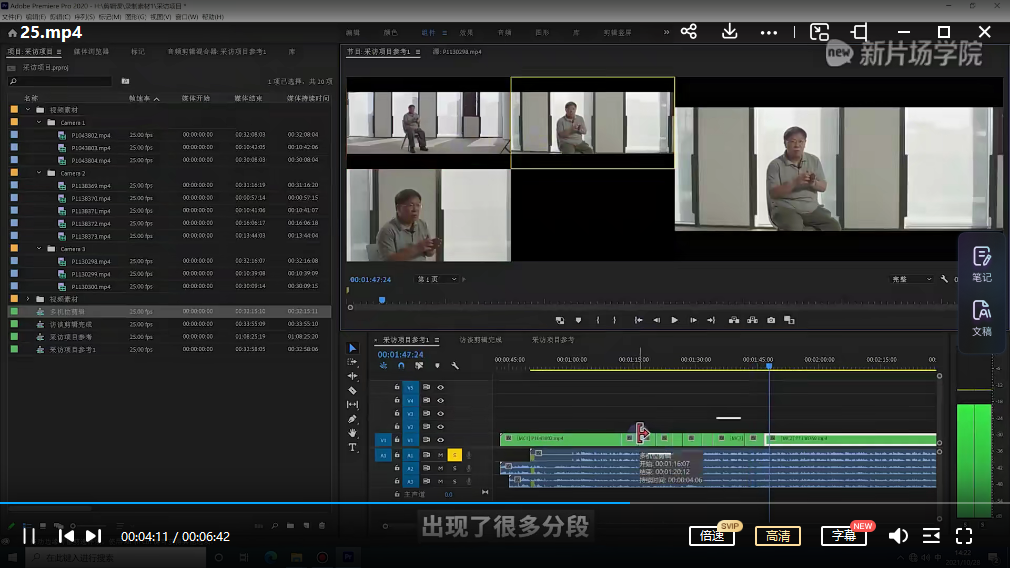This screenshot has height=568, width=1010.
Task: Toggle Linked Selection in timeline
Action: [x=419, y=366]
